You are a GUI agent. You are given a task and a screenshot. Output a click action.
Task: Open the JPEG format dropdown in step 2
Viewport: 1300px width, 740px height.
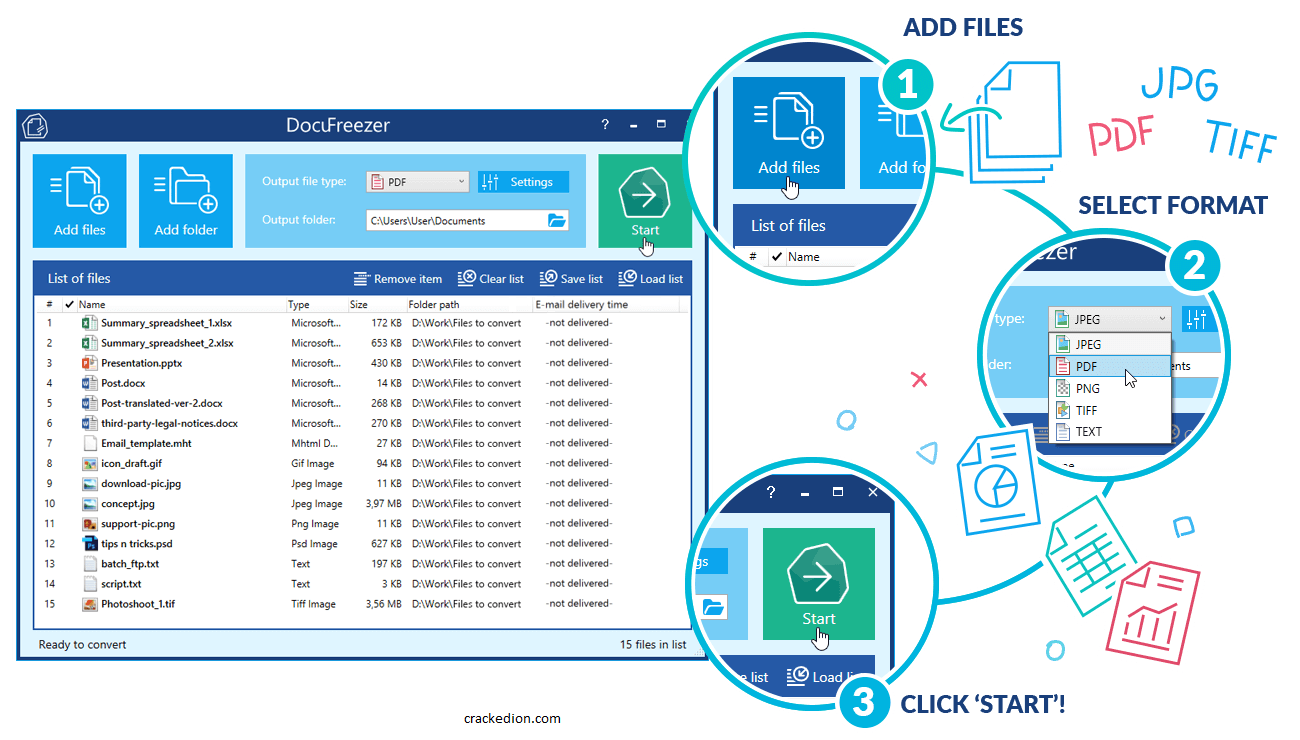point(1110,319)
